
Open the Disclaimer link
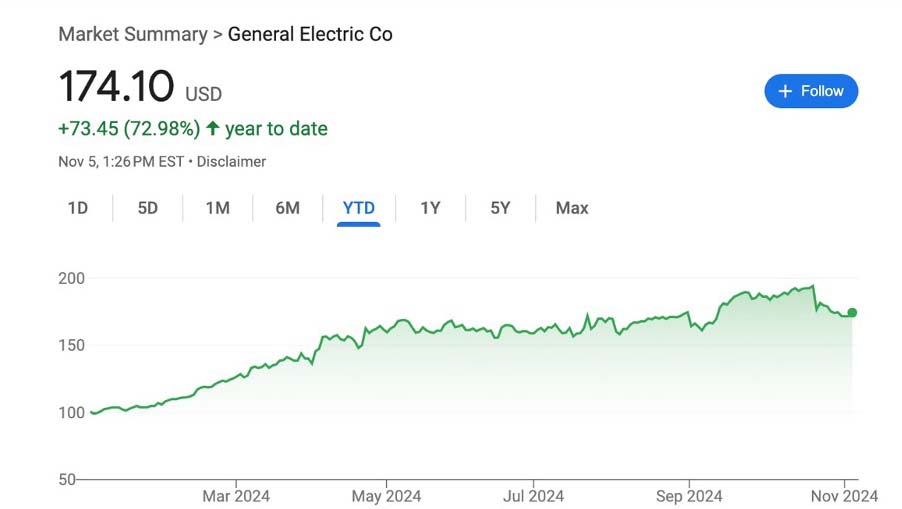coord(231,161)
